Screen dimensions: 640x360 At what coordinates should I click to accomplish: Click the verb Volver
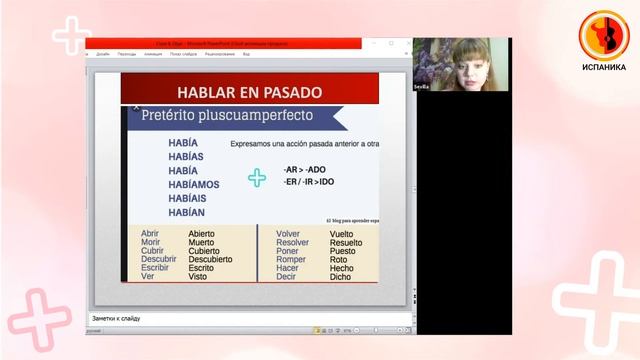pos(288,234)
